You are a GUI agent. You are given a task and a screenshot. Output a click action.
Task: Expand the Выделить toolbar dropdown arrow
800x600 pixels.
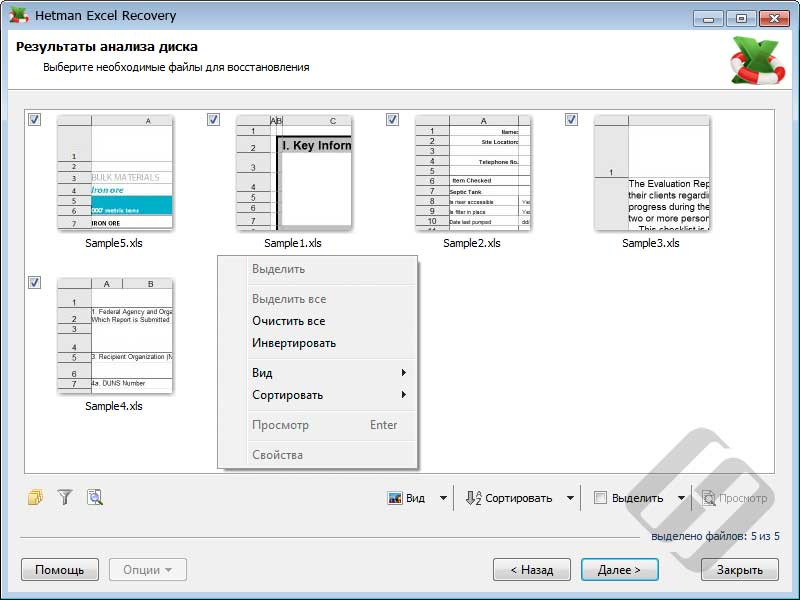[x=681, y=498]
